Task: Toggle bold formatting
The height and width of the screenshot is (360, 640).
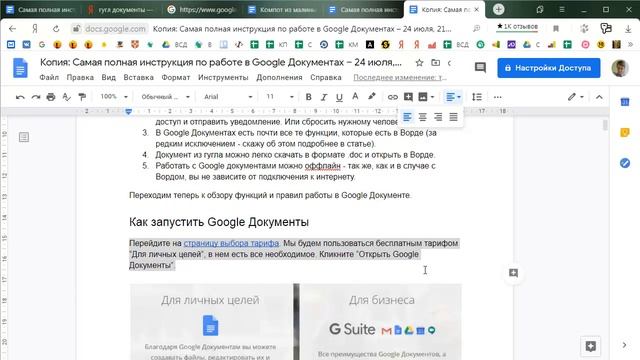Action: click(309, 97)
